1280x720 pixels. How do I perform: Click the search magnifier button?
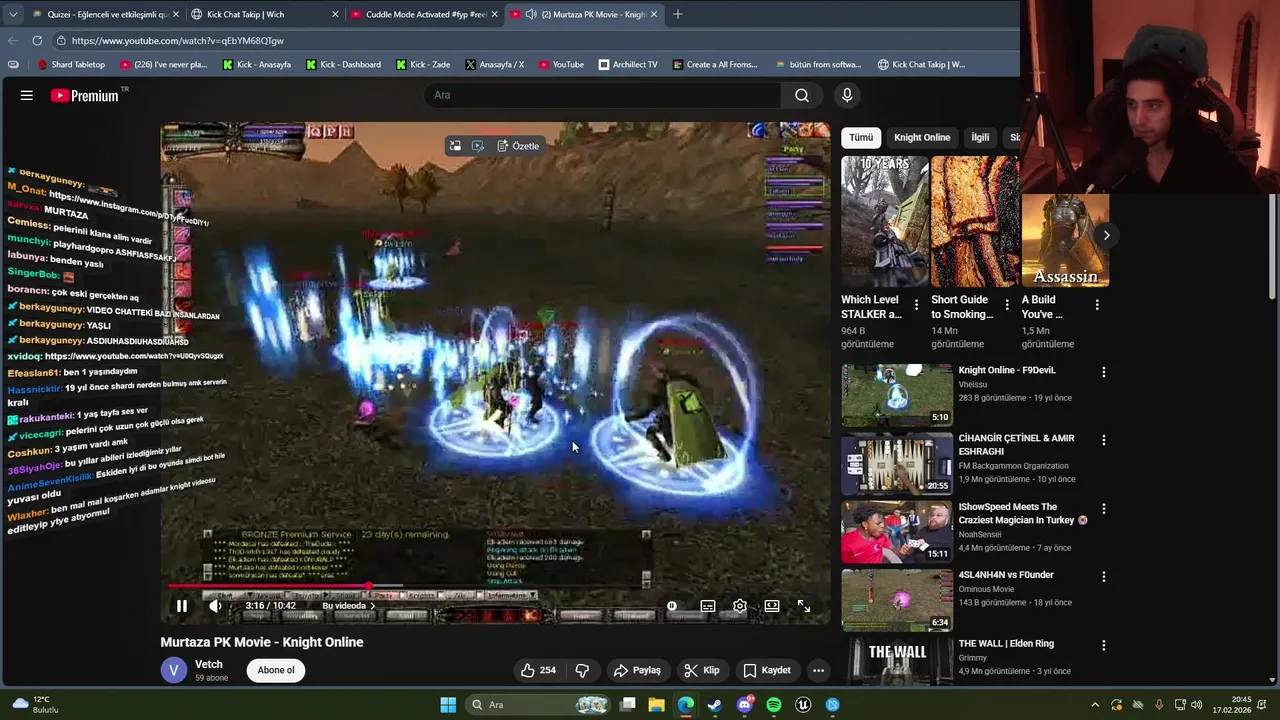pyautogui.click(x=802, y=95)
